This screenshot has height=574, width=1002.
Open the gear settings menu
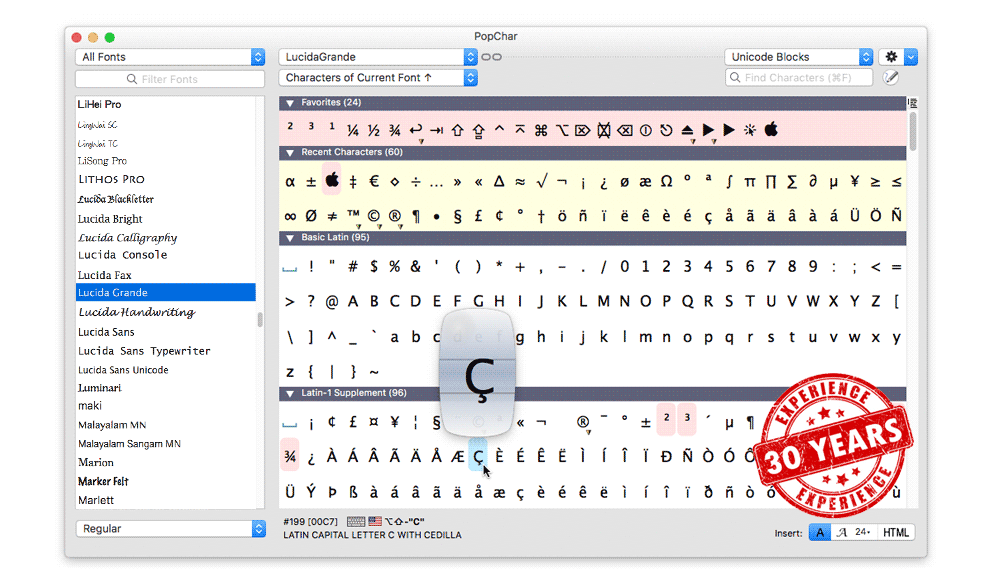(892, 57)
